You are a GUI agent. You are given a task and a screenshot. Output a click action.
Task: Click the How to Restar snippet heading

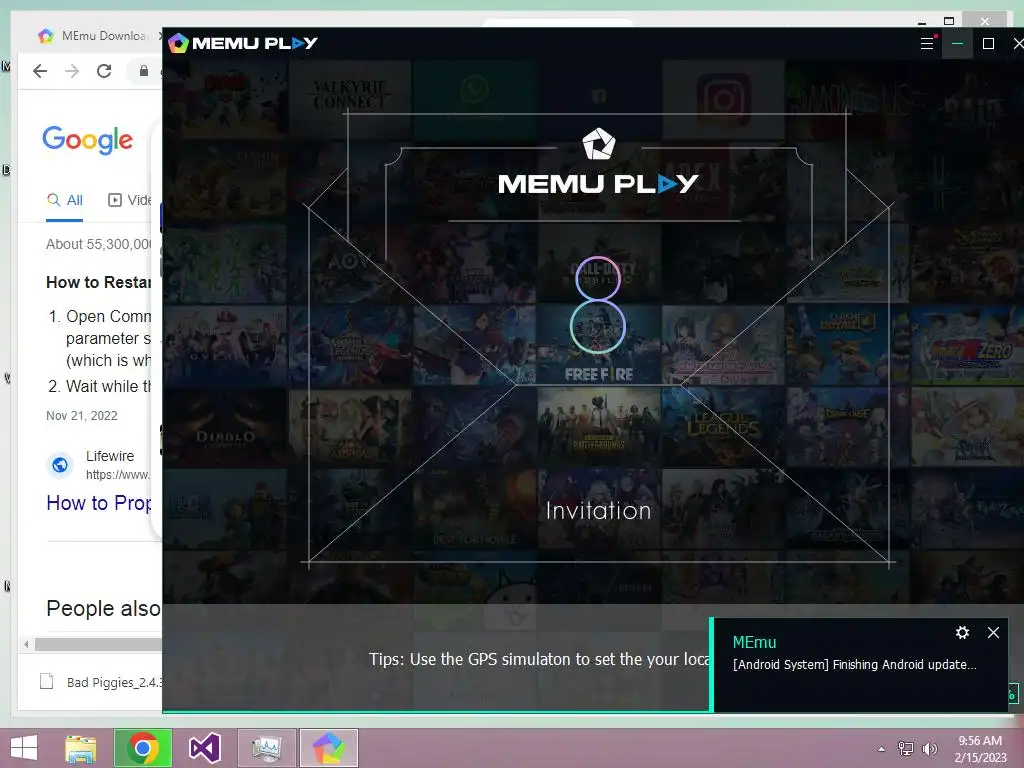[99, 282]
